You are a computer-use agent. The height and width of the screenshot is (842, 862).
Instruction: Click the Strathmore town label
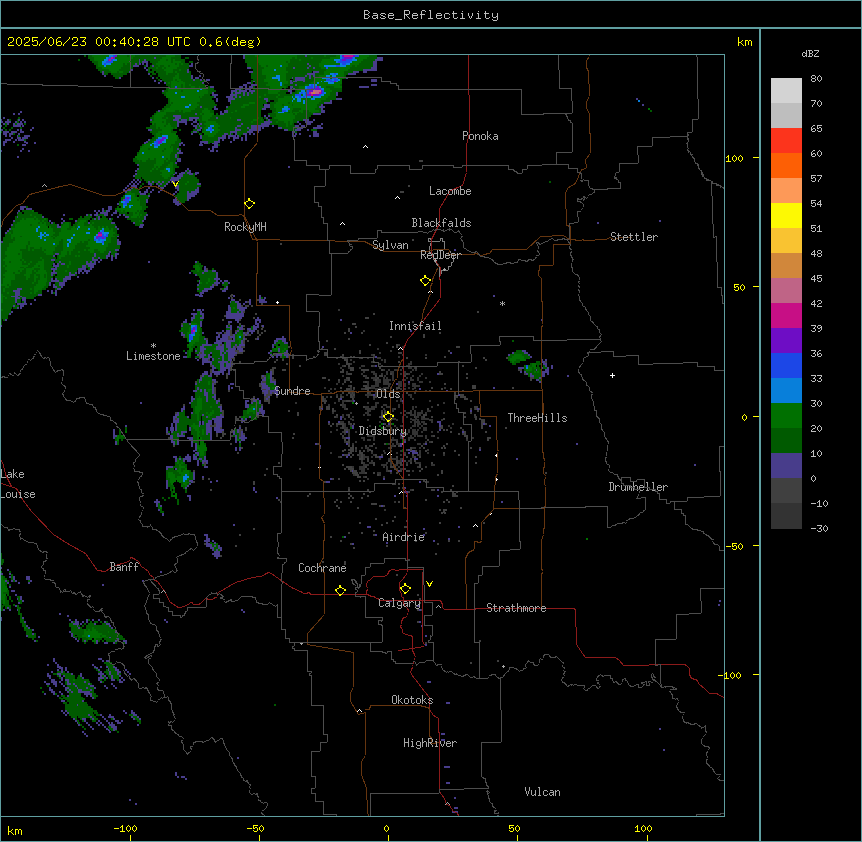point(516,608)
